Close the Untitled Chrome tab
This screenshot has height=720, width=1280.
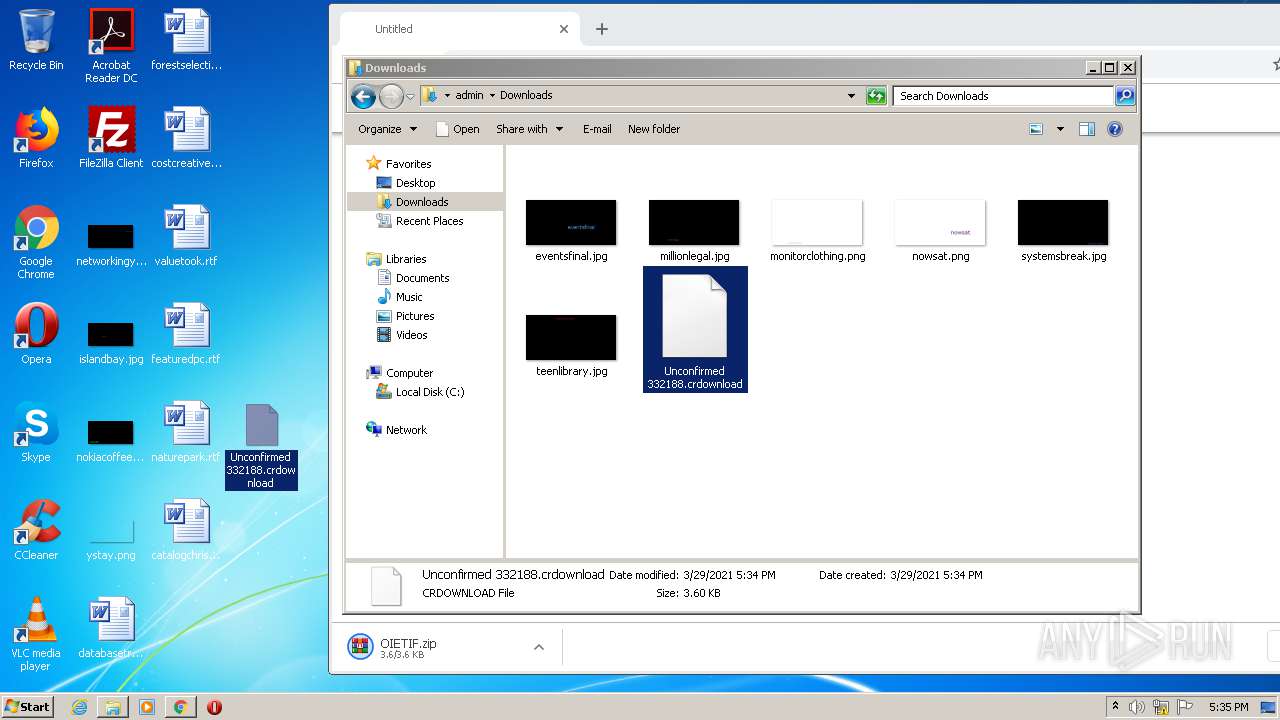tap(563, 29)
